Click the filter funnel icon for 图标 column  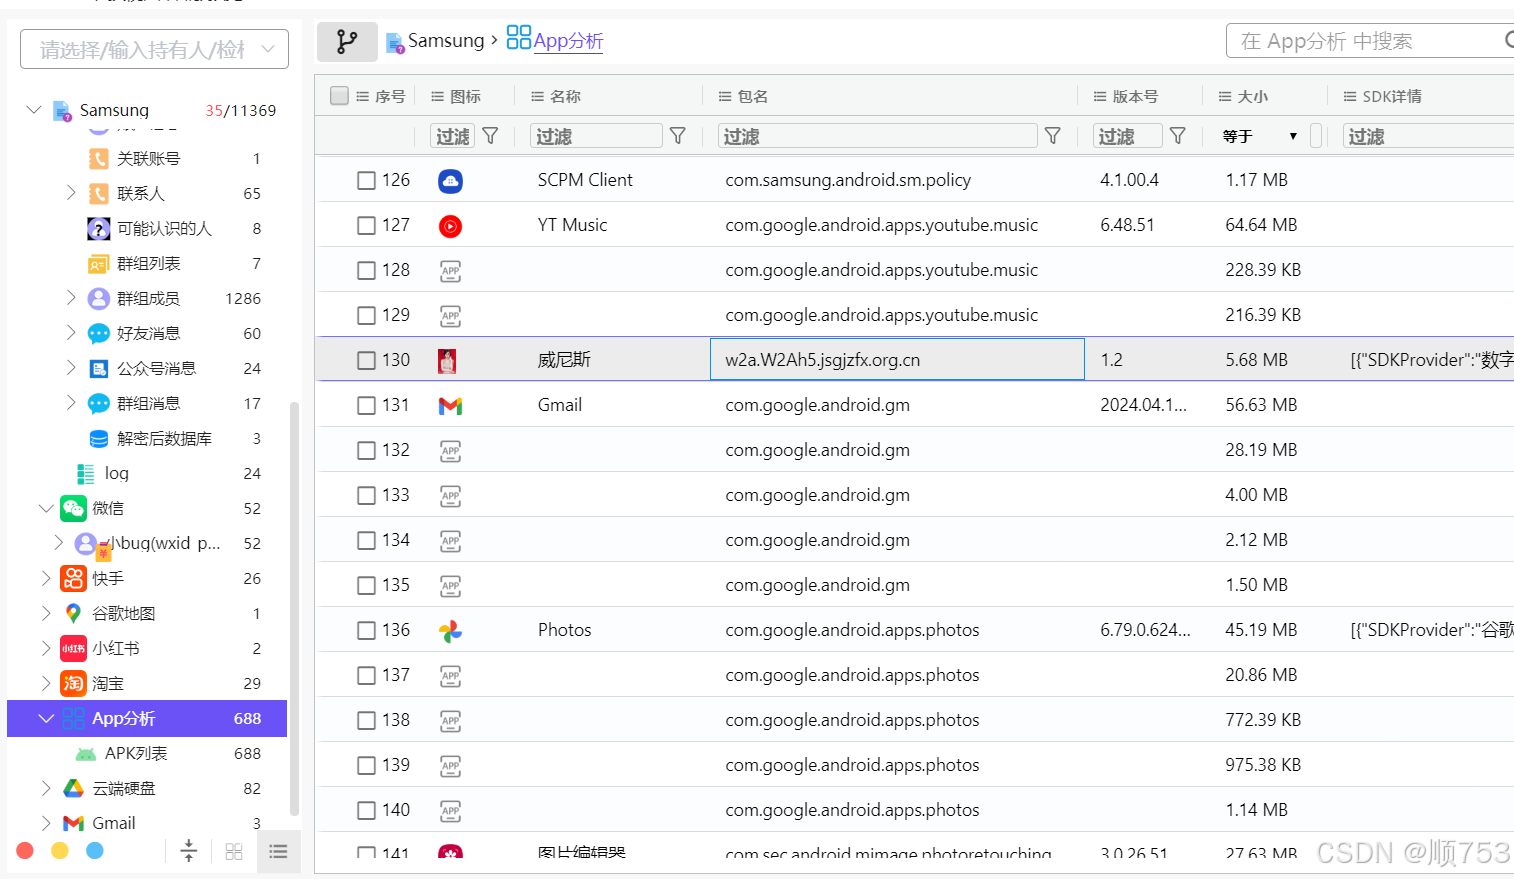coord(490,136)
